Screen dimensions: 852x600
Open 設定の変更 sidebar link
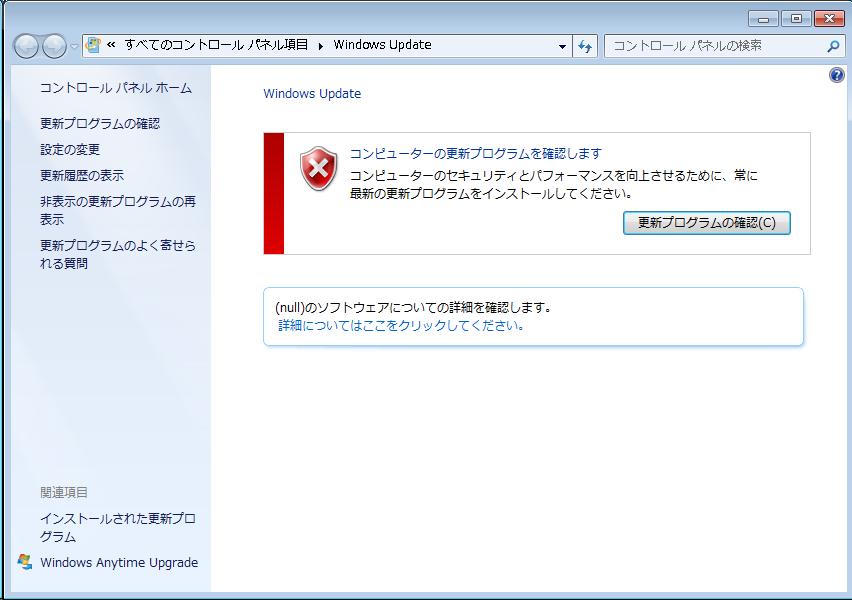70,149
